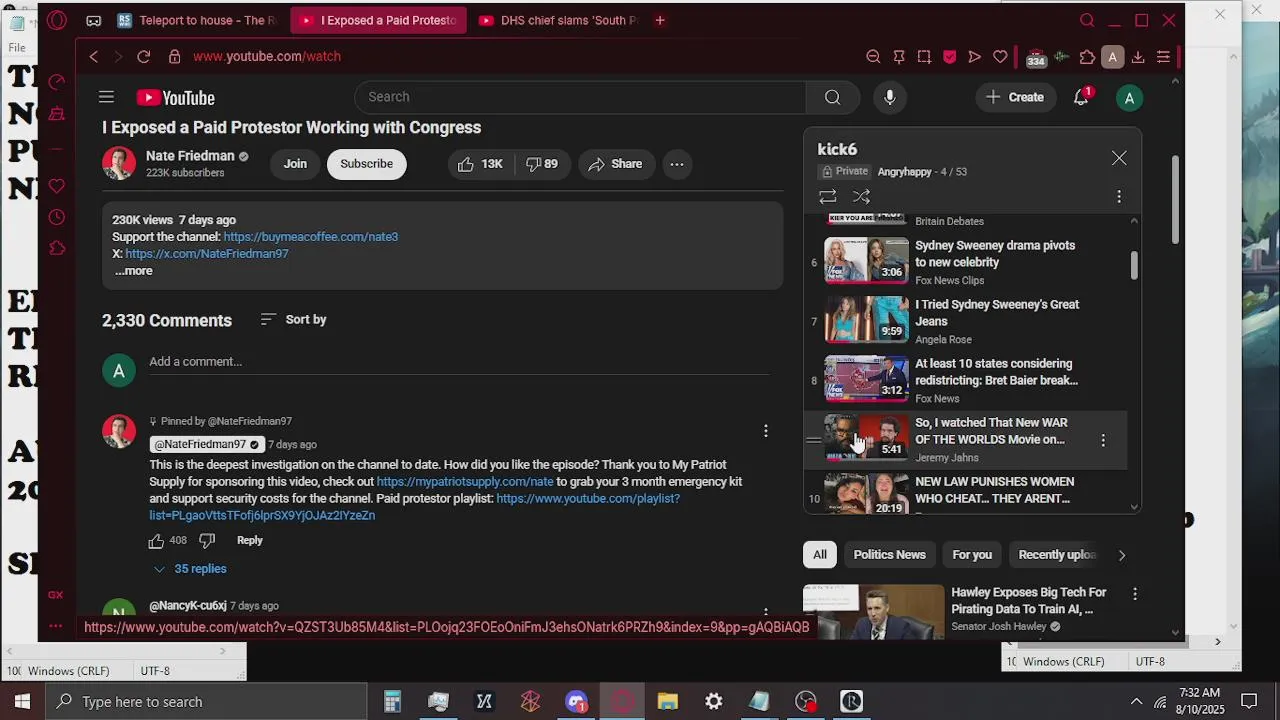Open the sidebar bookmarks heart icon
1280x720 pixels.
(x=57, y=186)
